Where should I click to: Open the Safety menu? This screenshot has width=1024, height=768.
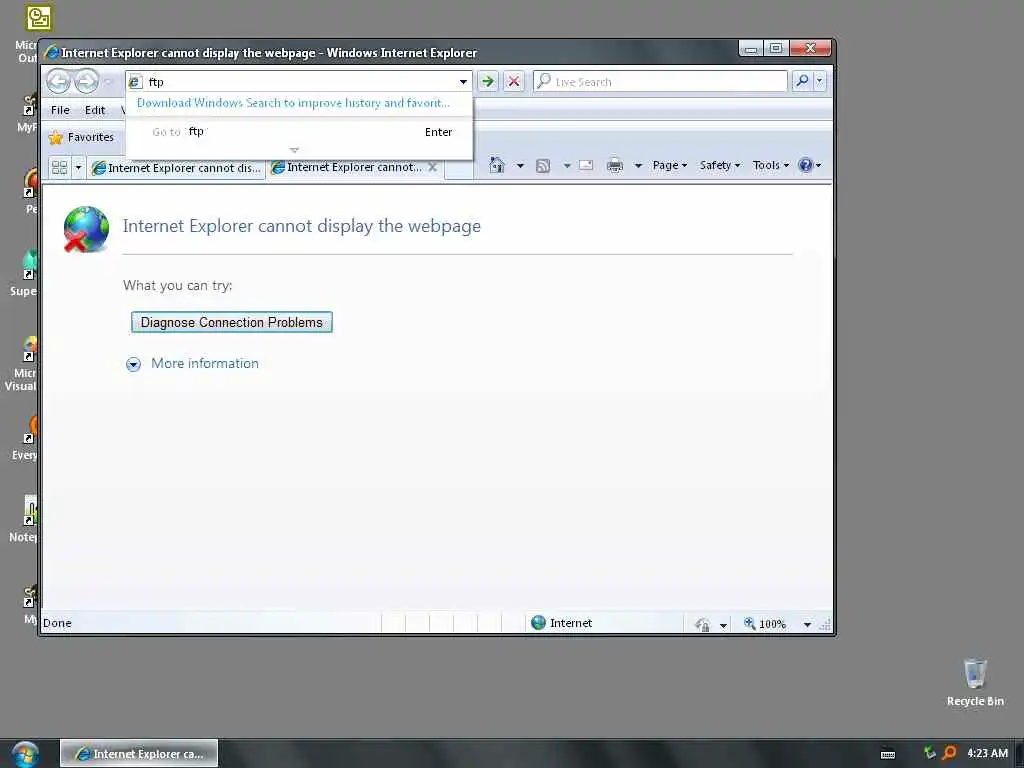coord(720,165)
